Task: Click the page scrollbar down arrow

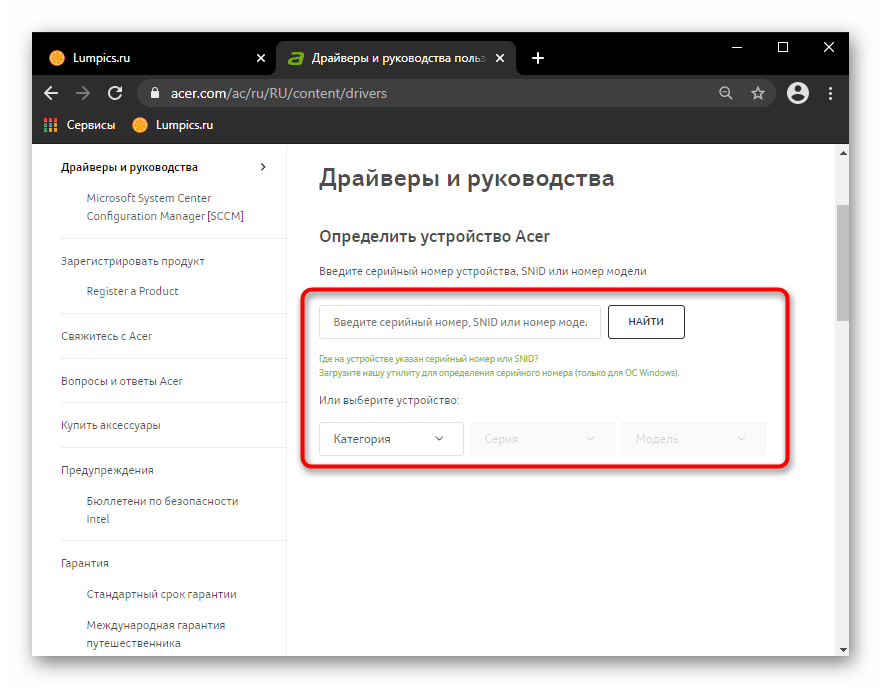Action: click(x=843, y=649)
